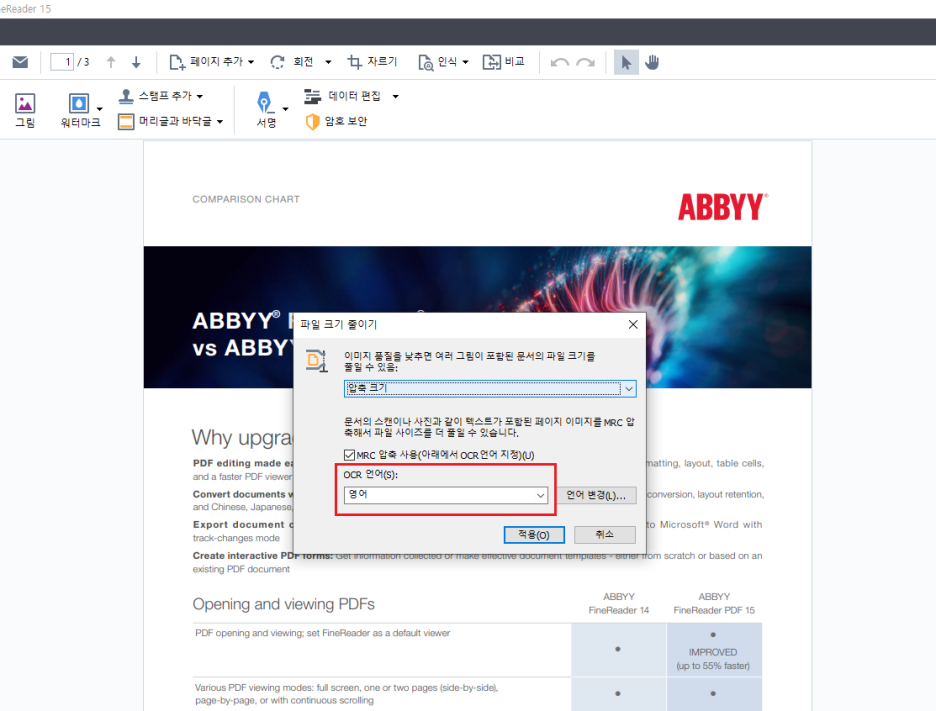Screen dimensions: 936x711
Task: Select the pointer arrow tool
Action: pyautogui.click(x=626, y=62)
